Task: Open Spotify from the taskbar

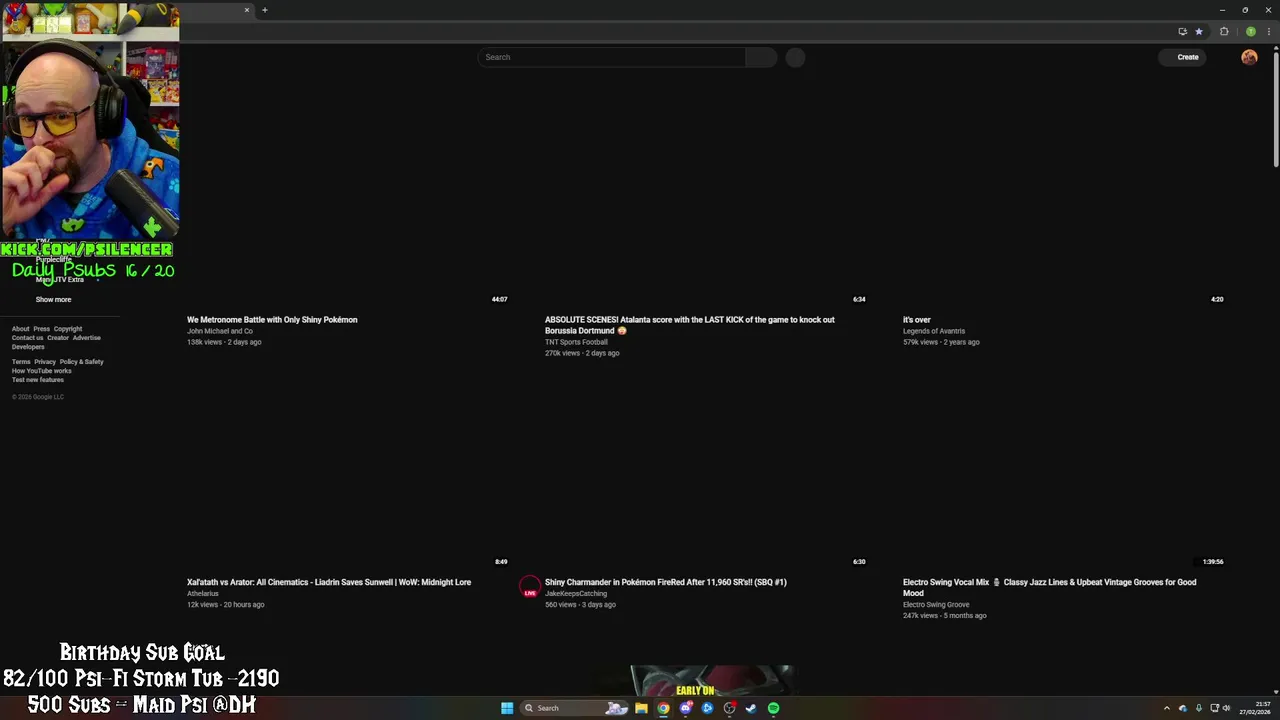Action: (x=773, y=708)
